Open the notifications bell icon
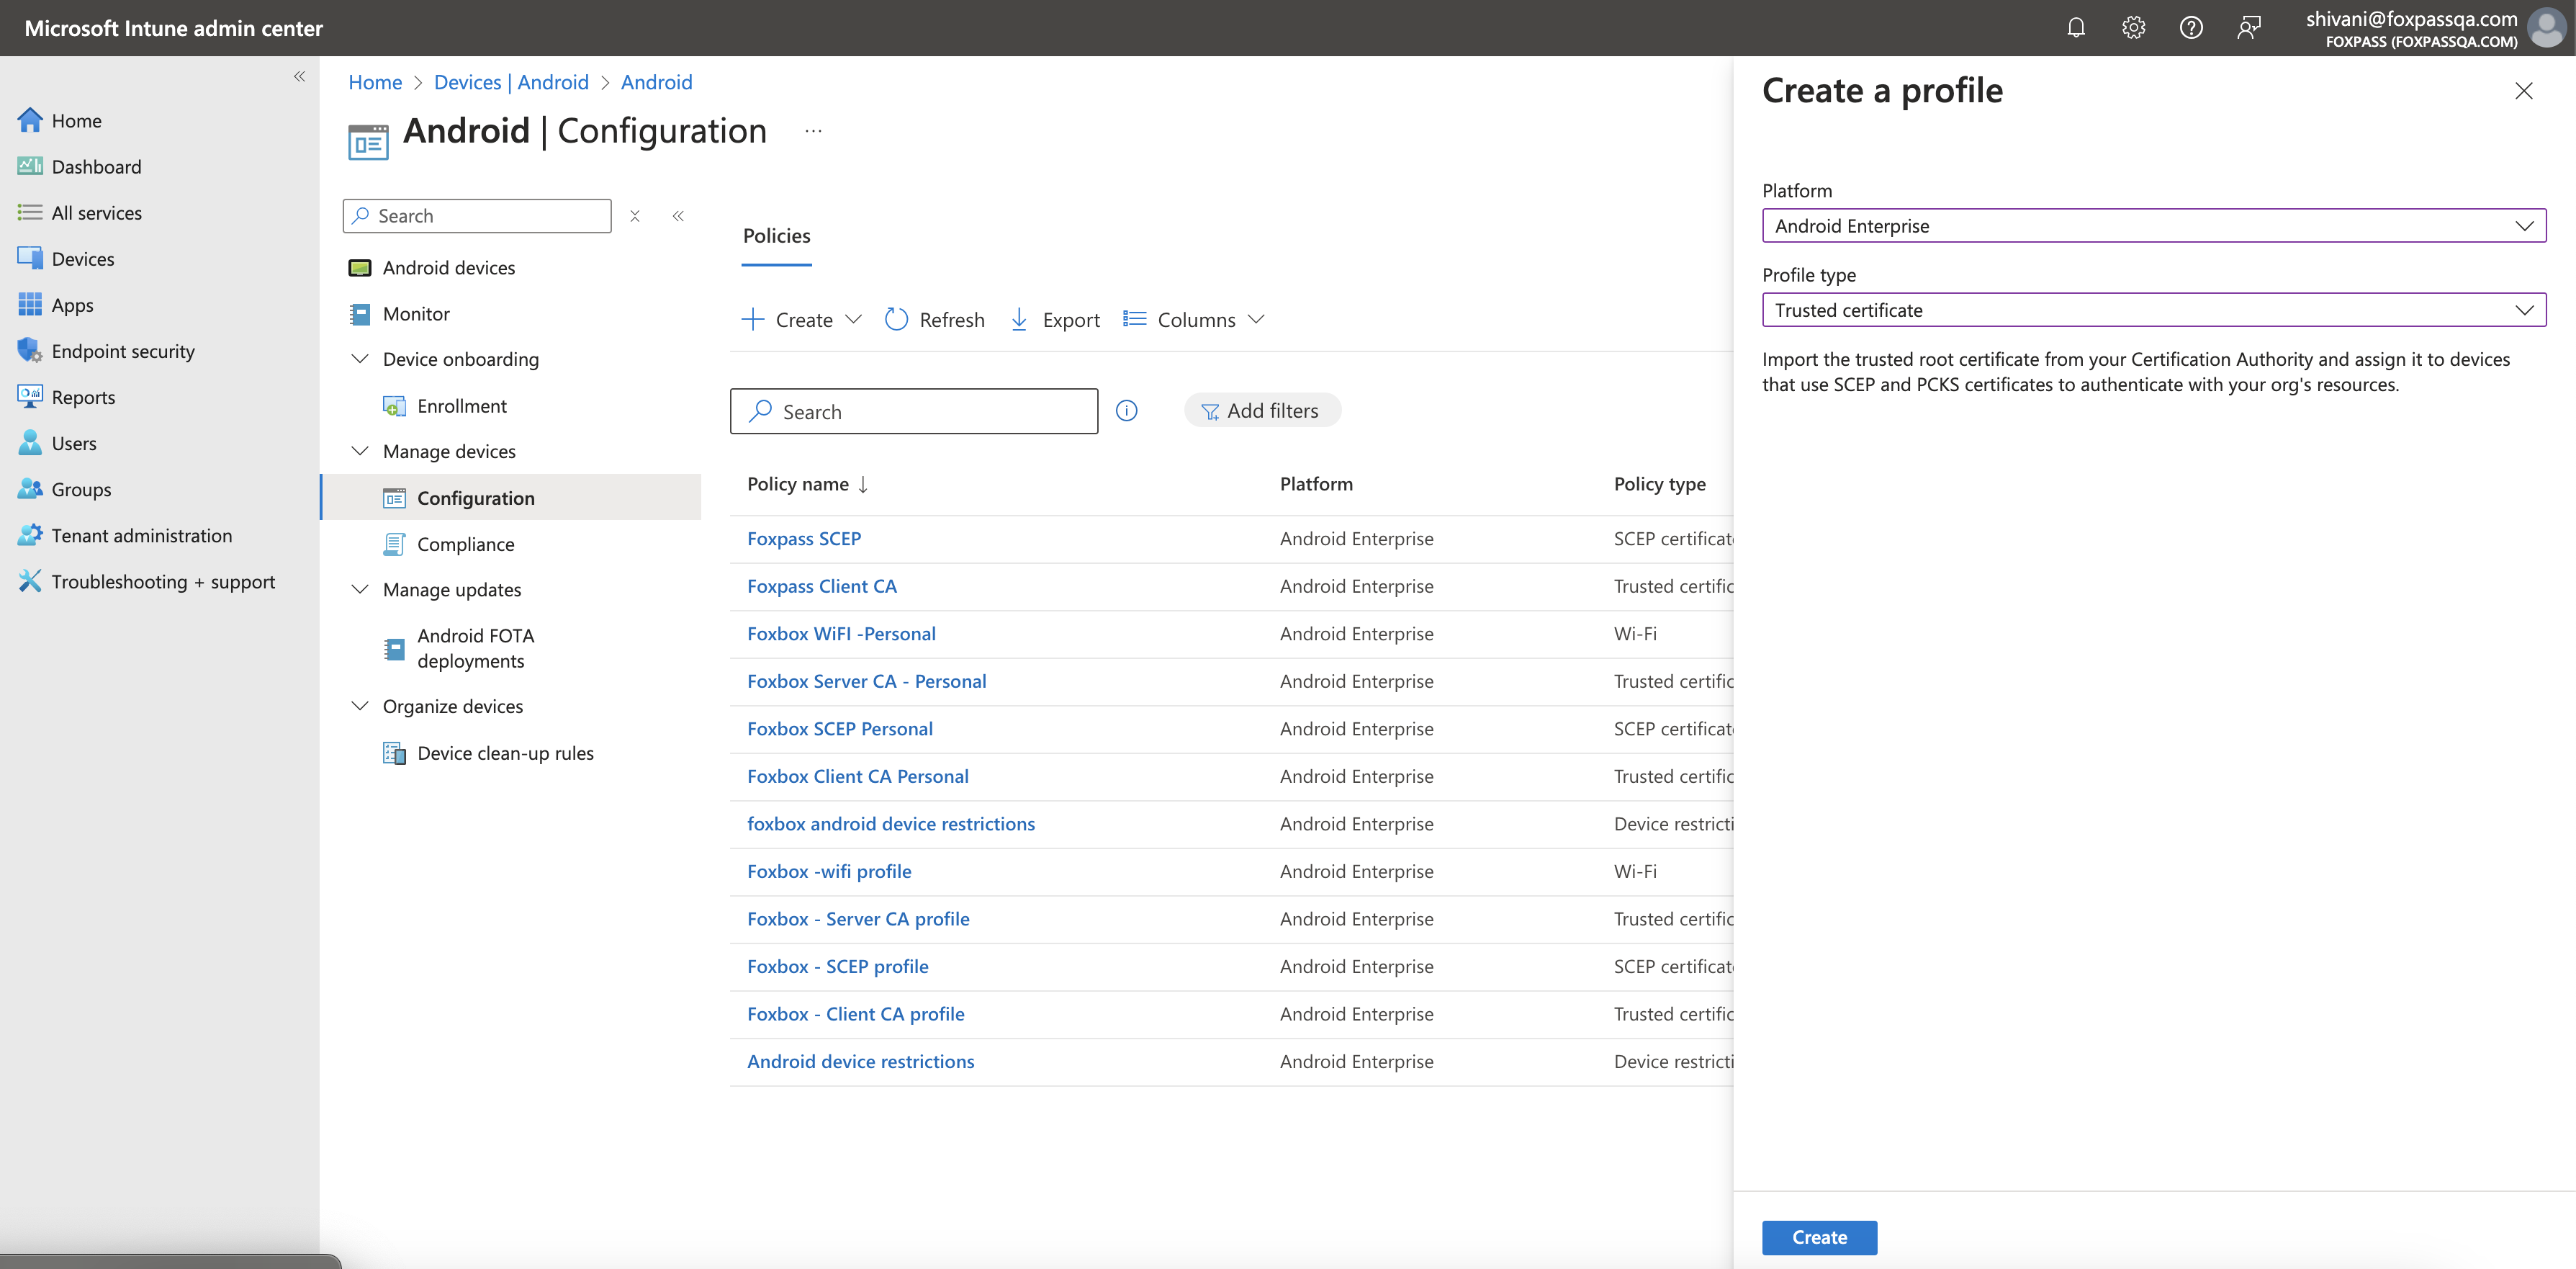Screen dimensions: 2576x1269 [2076, 28]
